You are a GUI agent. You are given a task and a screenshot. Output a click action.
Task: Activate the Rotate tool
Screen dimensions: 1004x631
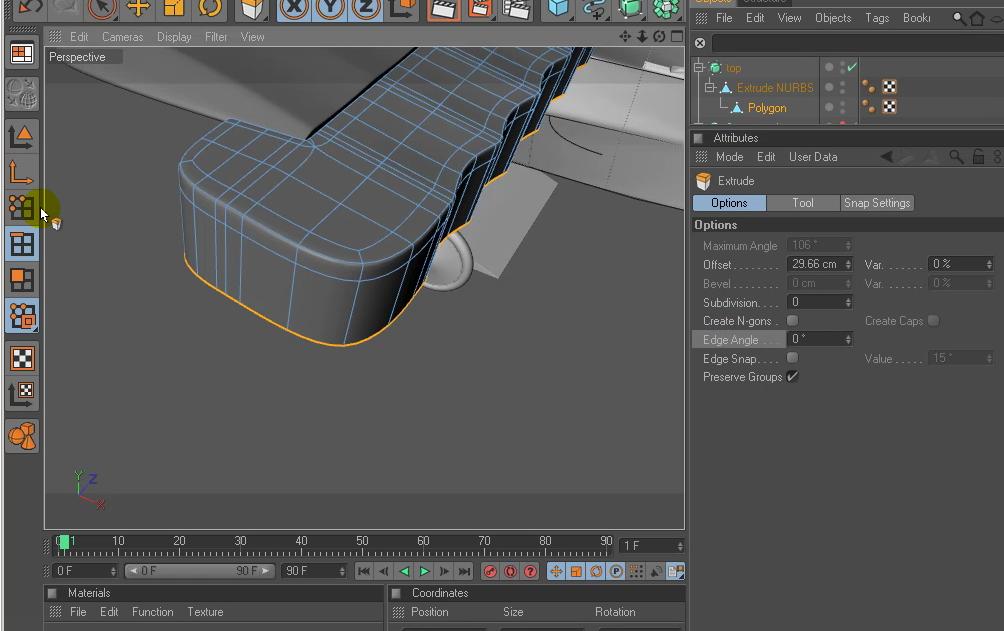click(x=210, y=8)
